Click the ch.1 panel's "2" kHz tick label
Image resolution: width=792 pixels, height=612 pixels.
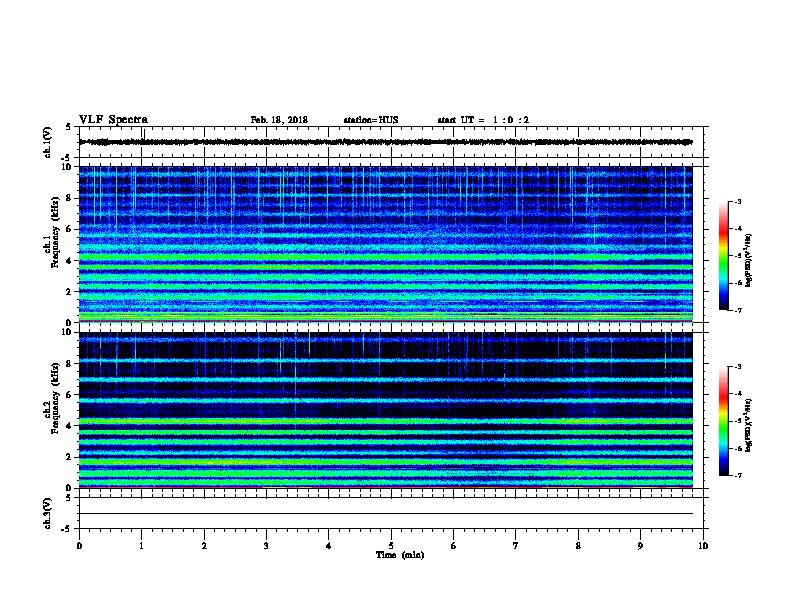click(70, 291)
